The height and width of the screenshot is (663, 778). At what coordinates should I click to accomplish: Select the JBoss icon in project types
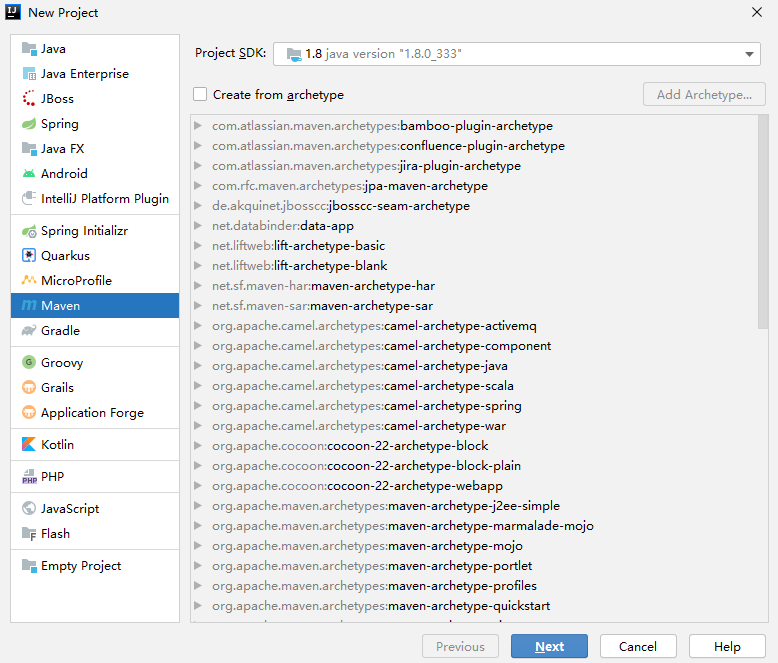coord(29,99)
